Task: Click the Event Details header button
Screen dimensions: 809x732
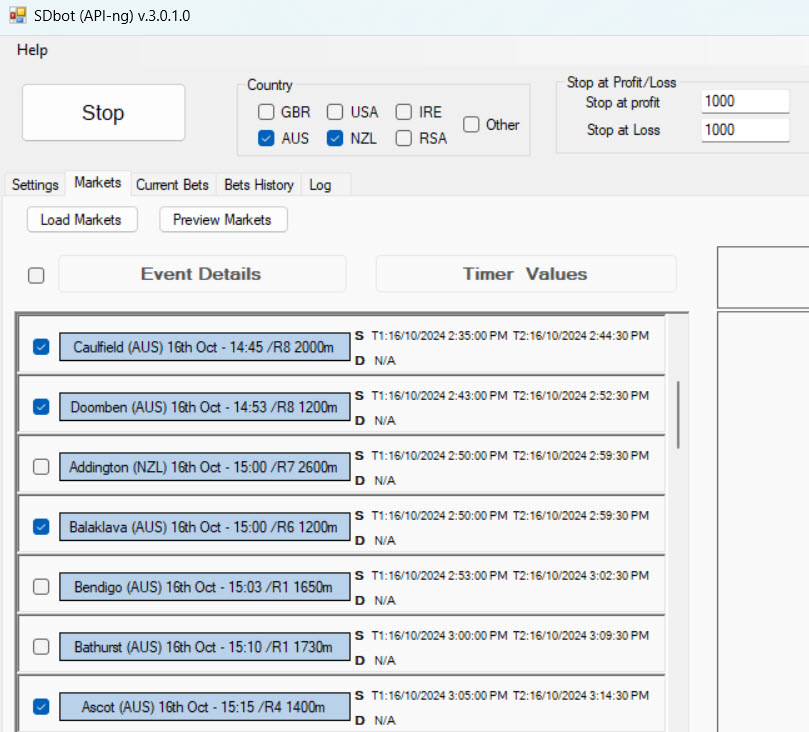Action: click(202, 274)
